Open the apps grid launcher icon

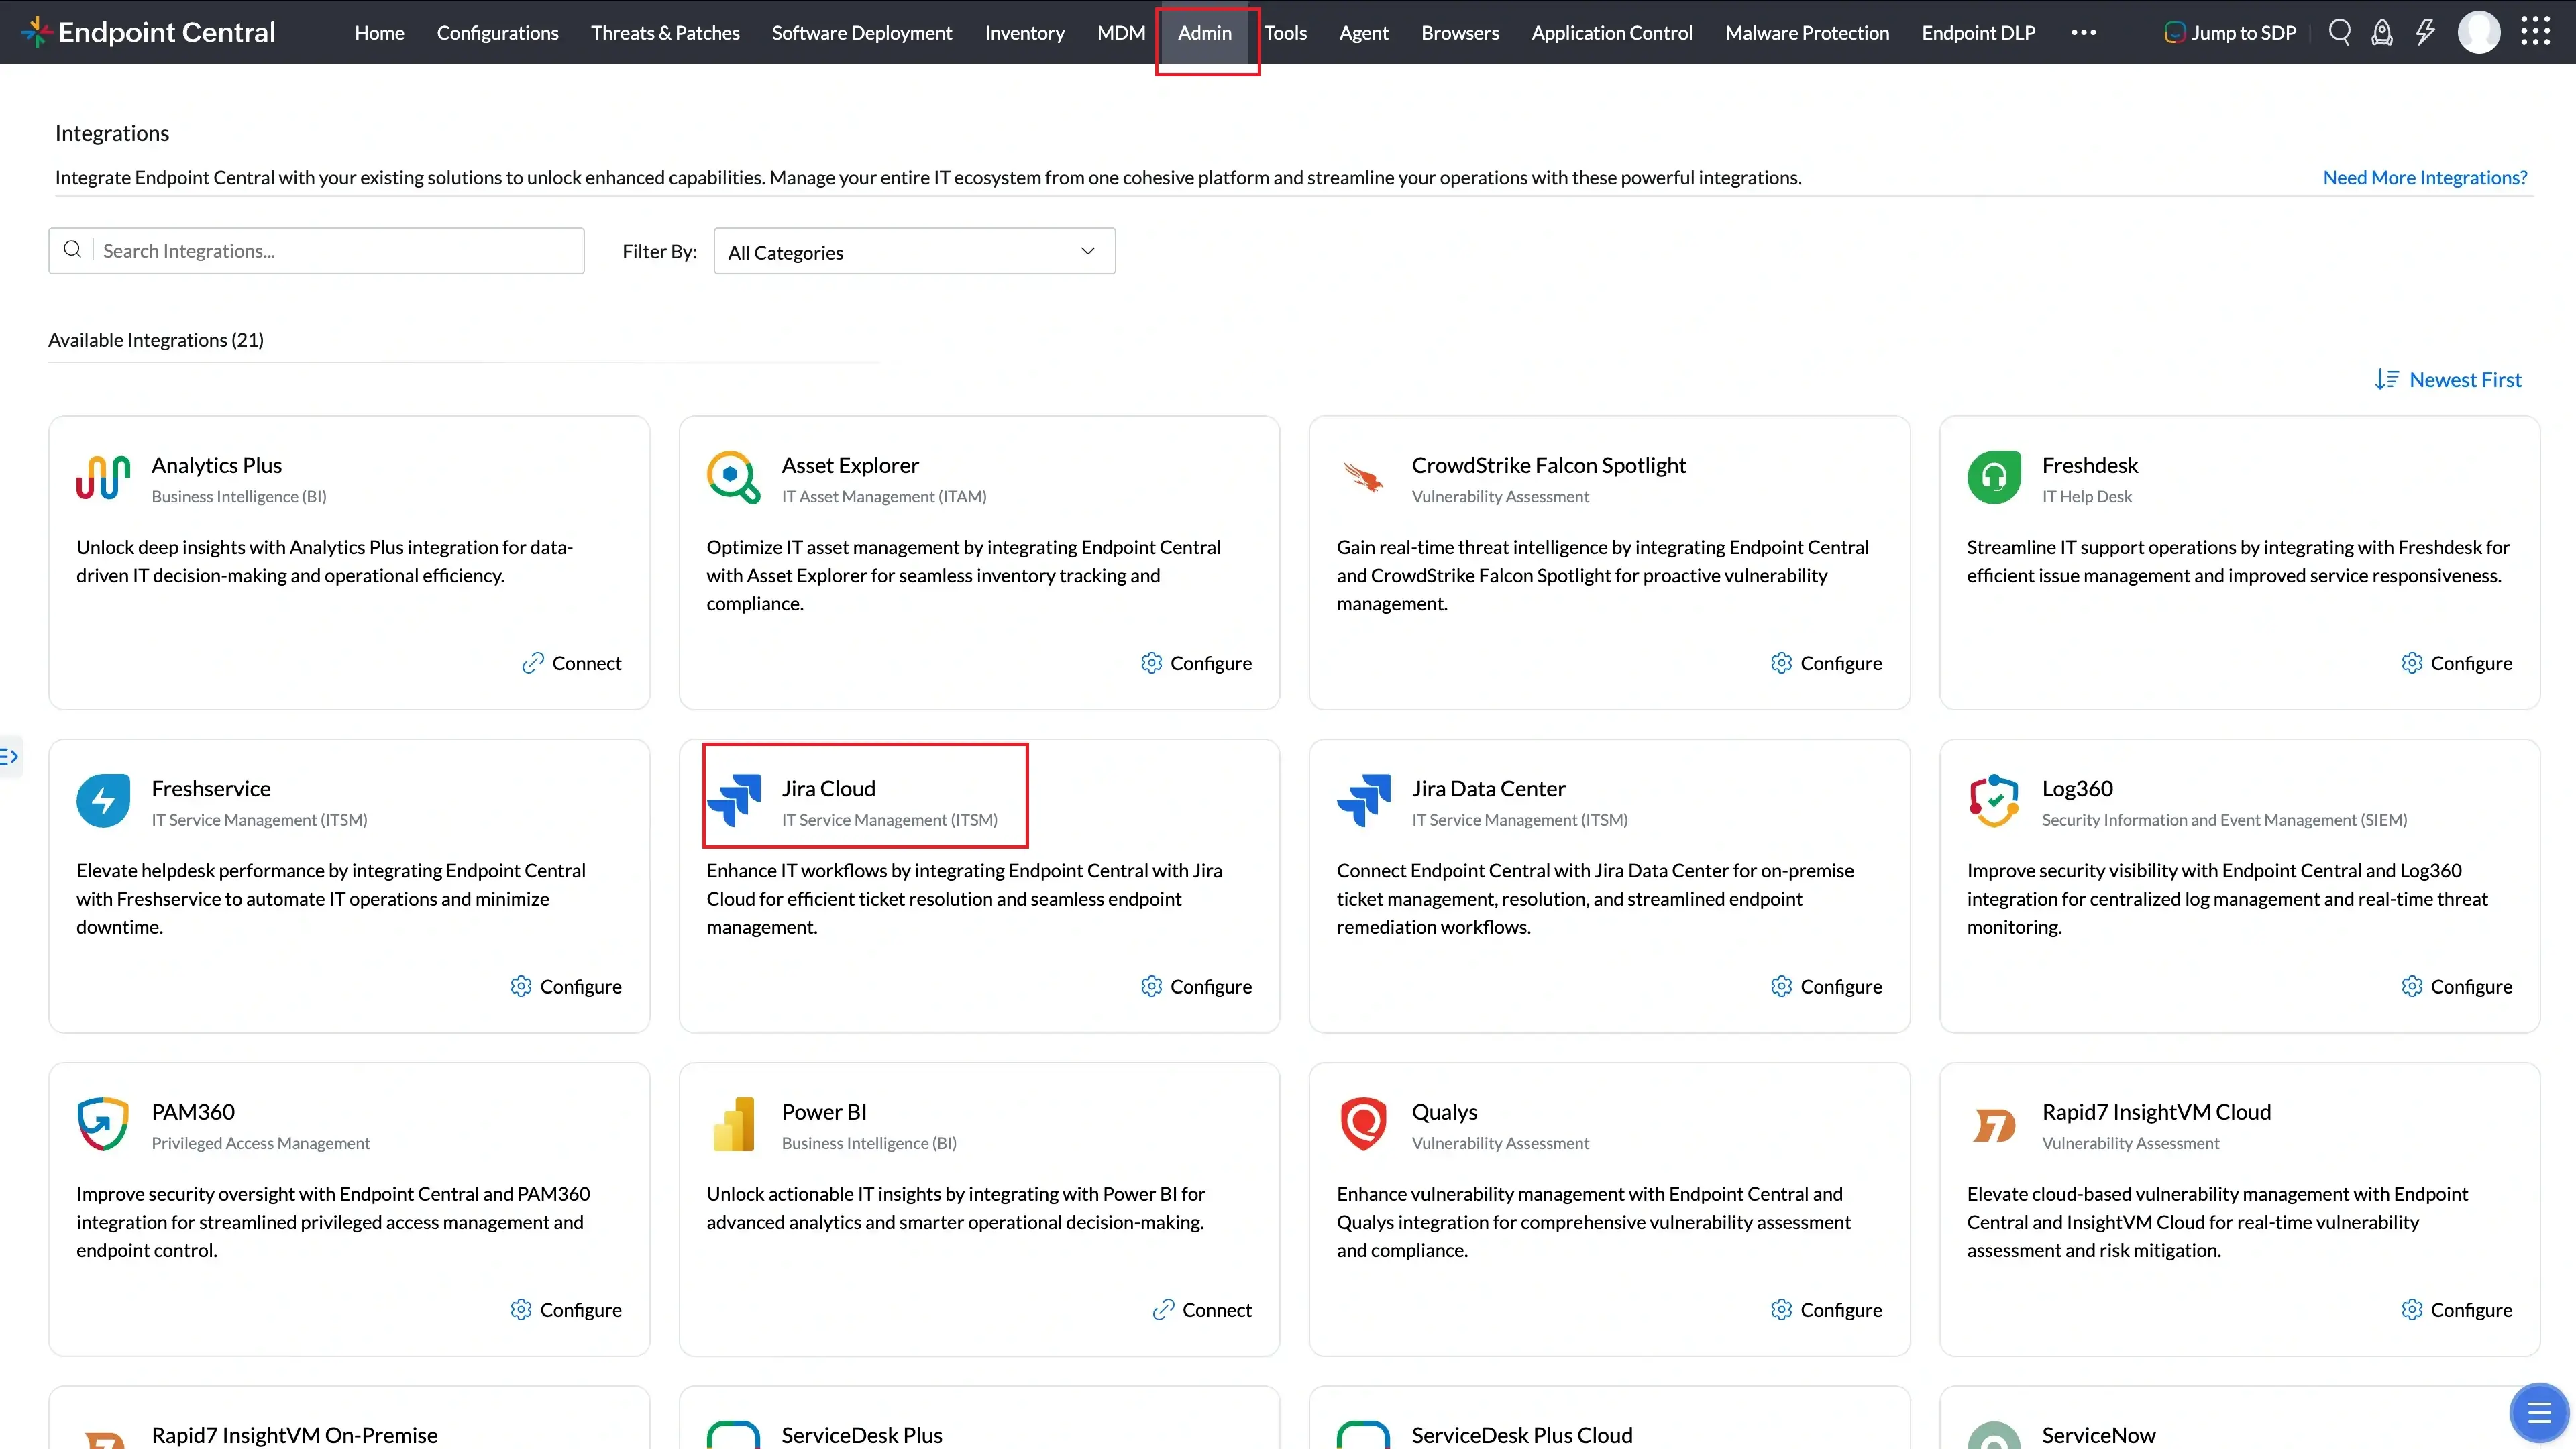(x=2536, y=32)
